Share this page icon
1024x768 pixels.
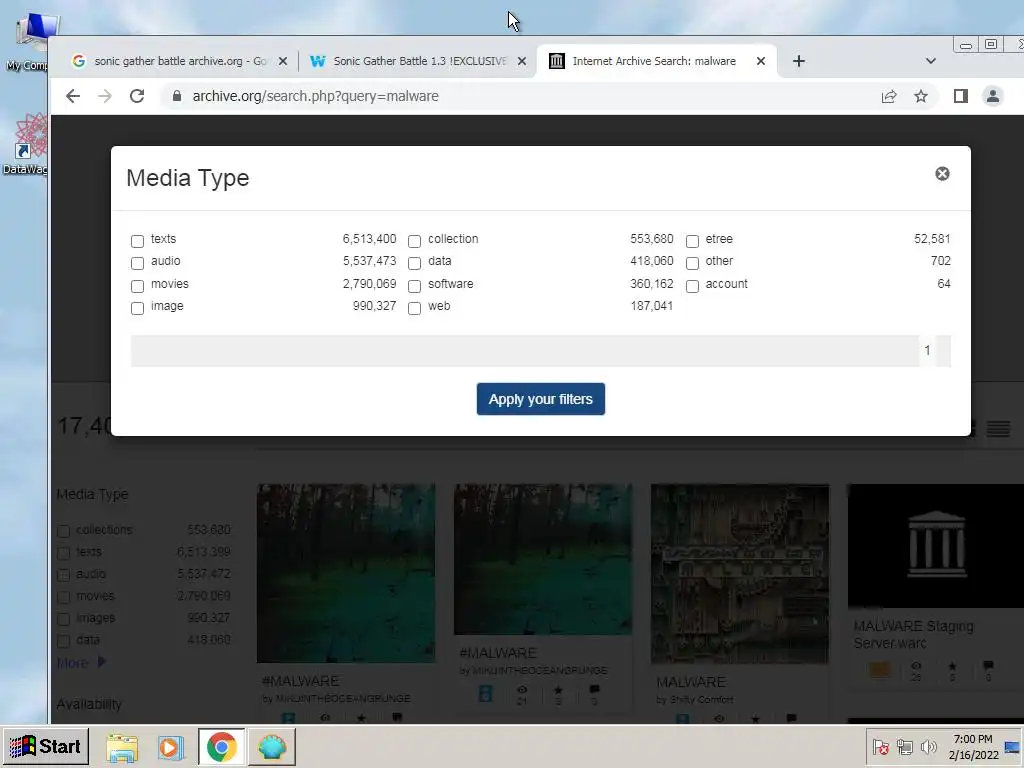click(889, 97)
